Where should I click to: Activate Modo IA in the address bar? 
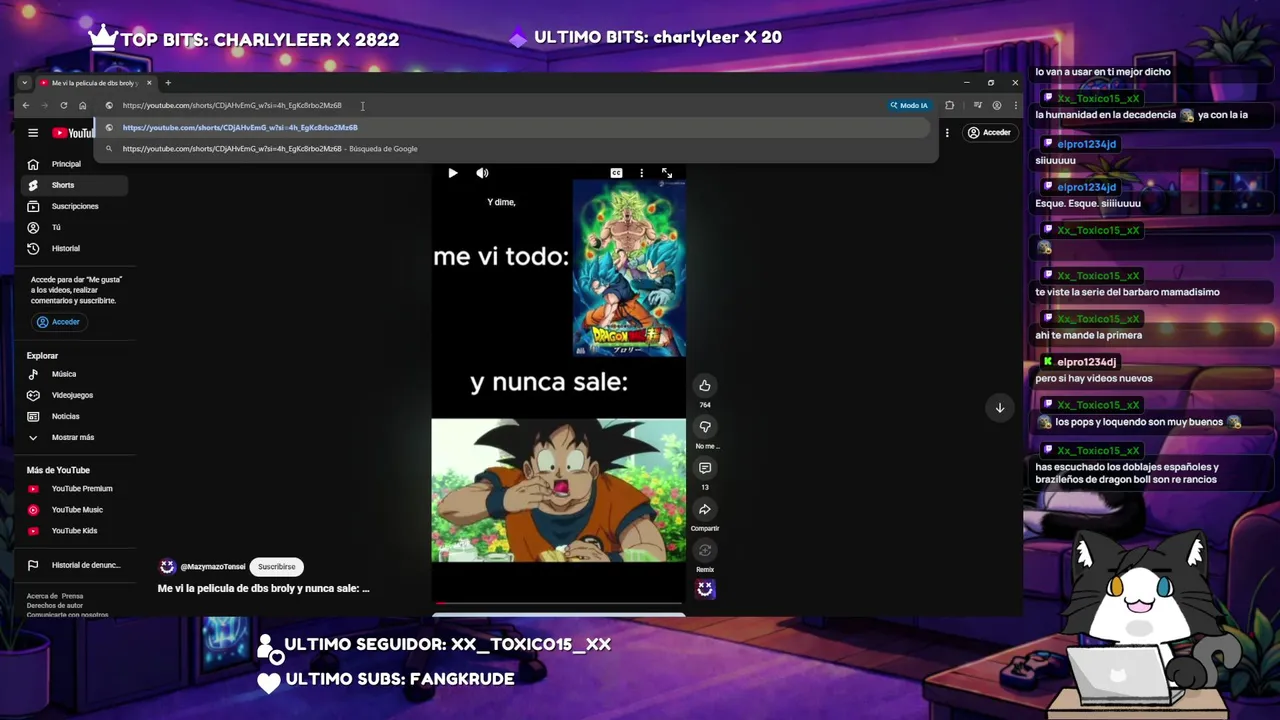pos(909,105)
